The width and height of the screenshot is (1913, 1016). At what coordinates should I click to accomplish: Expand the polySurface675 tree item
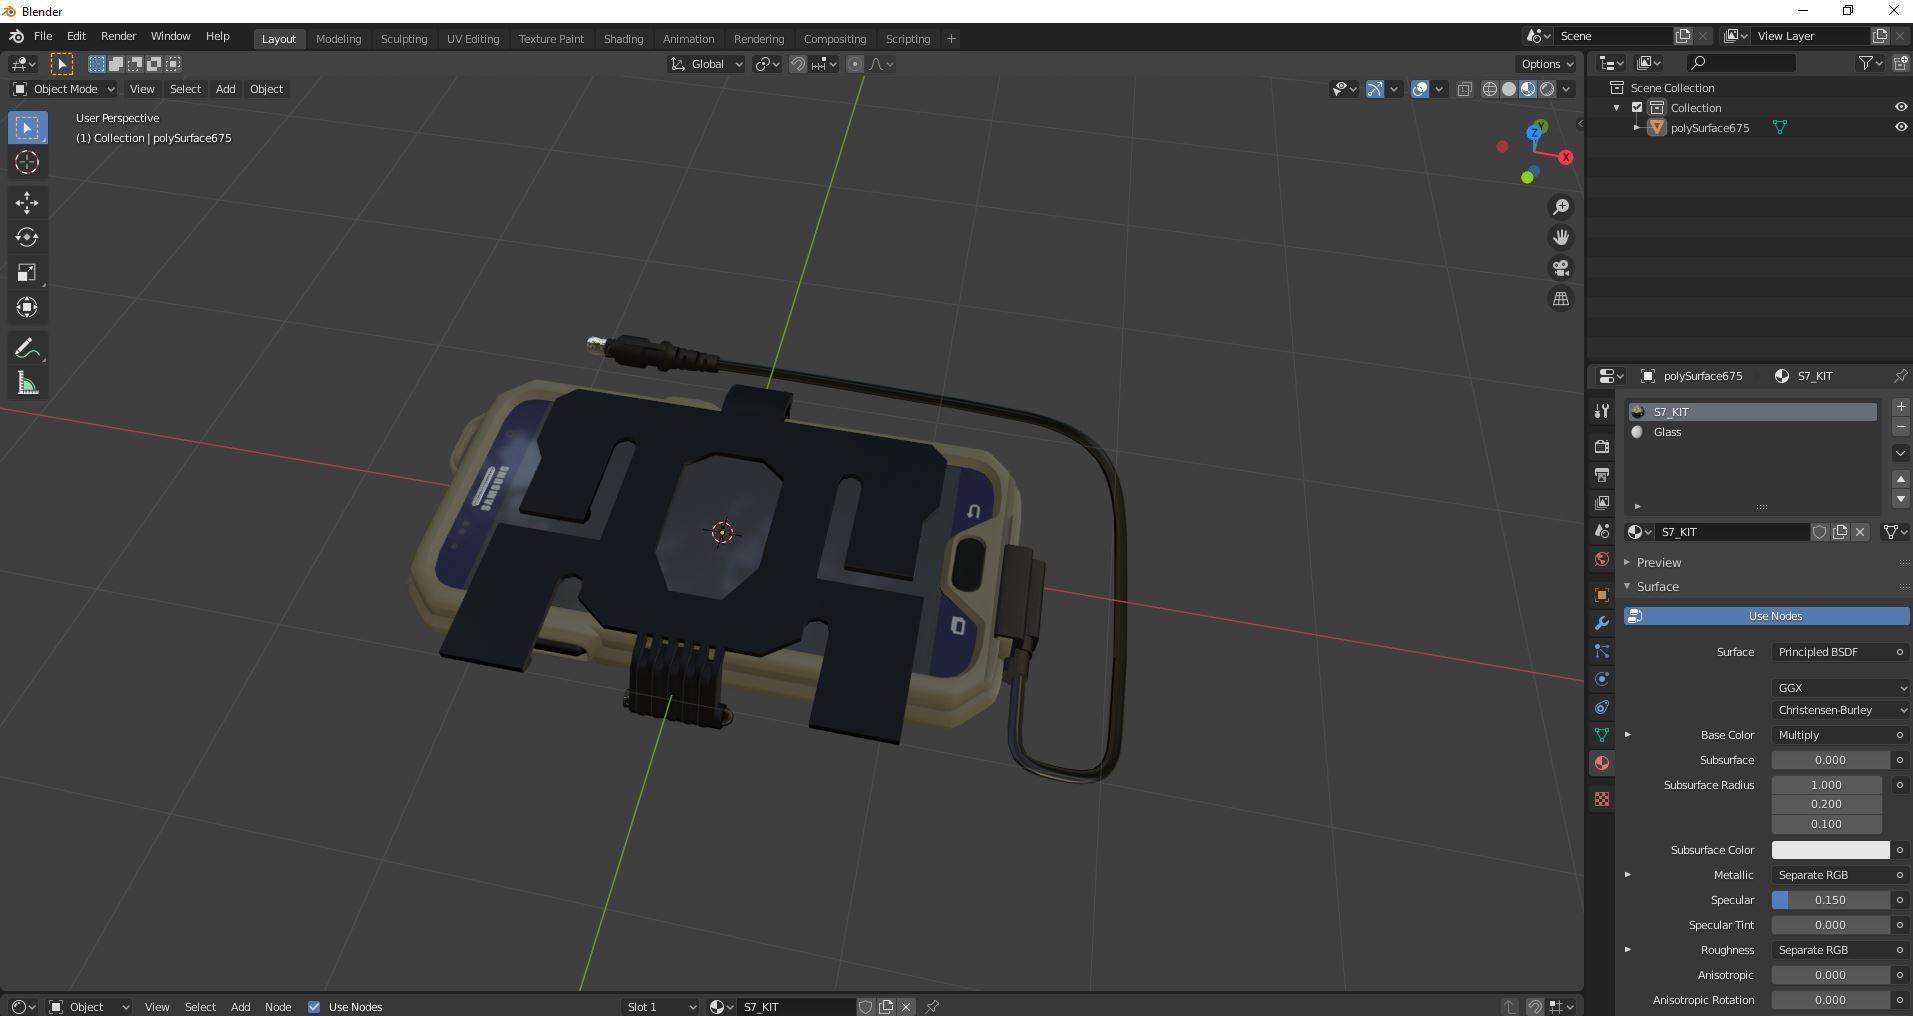tap(1637, 128)
